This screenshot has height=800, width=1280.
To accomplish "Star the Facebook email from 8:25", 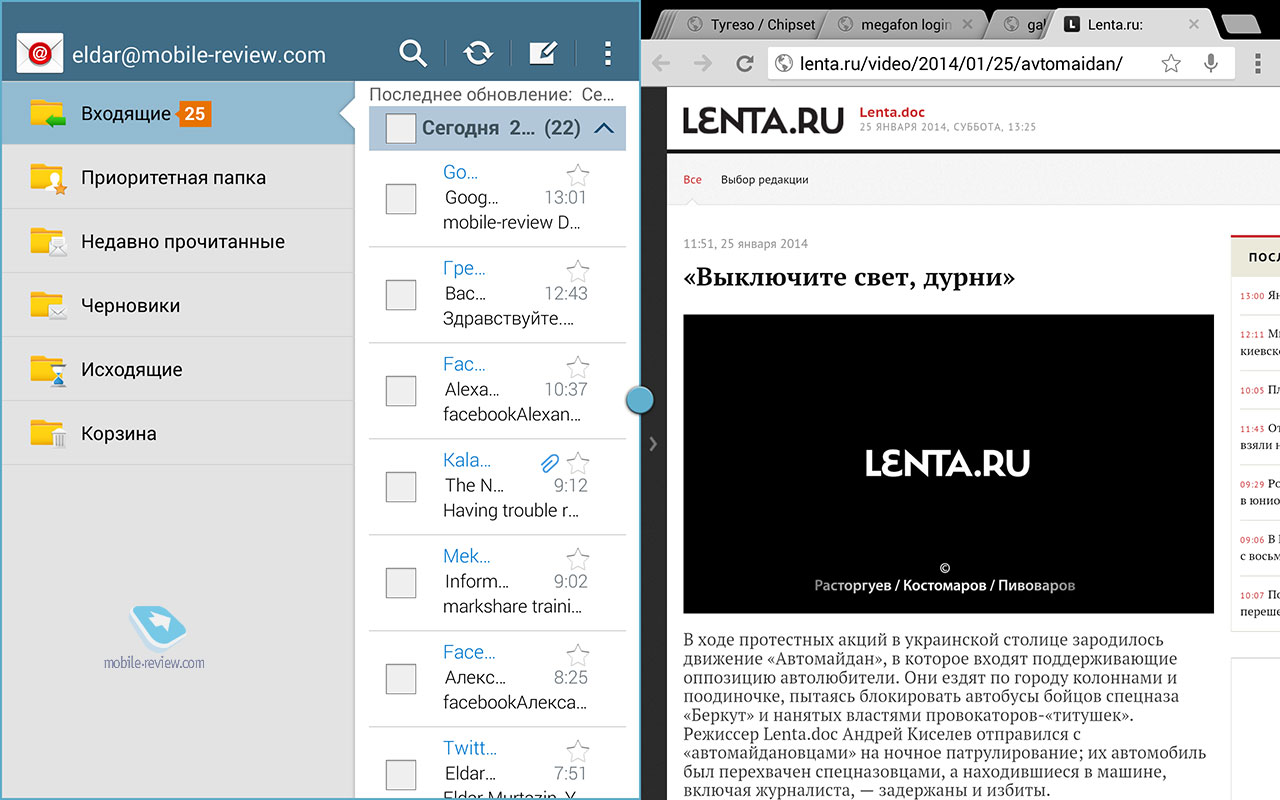I will pyautogui.click(x=578, y=655).
